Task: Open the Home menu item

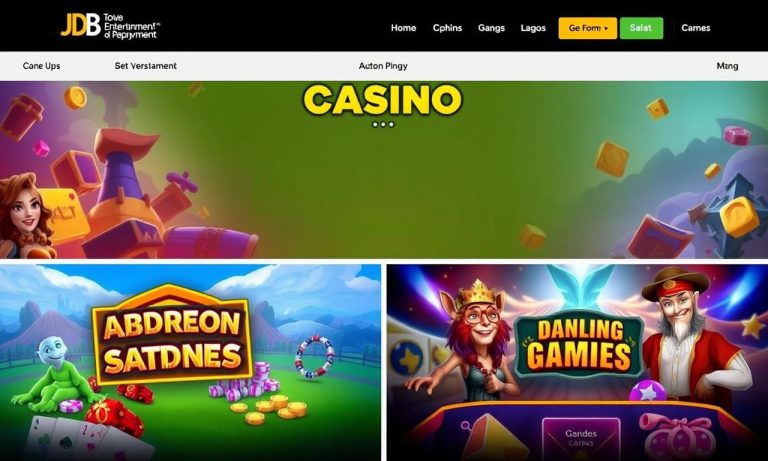Action: point(403,28)
